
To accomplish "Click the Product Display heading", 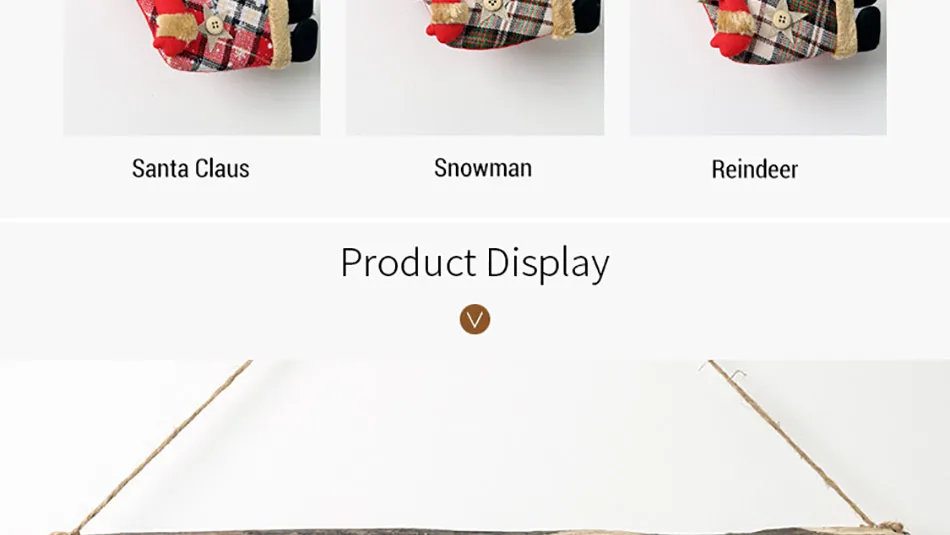I will pyautogui.click(x=475, y=262).
